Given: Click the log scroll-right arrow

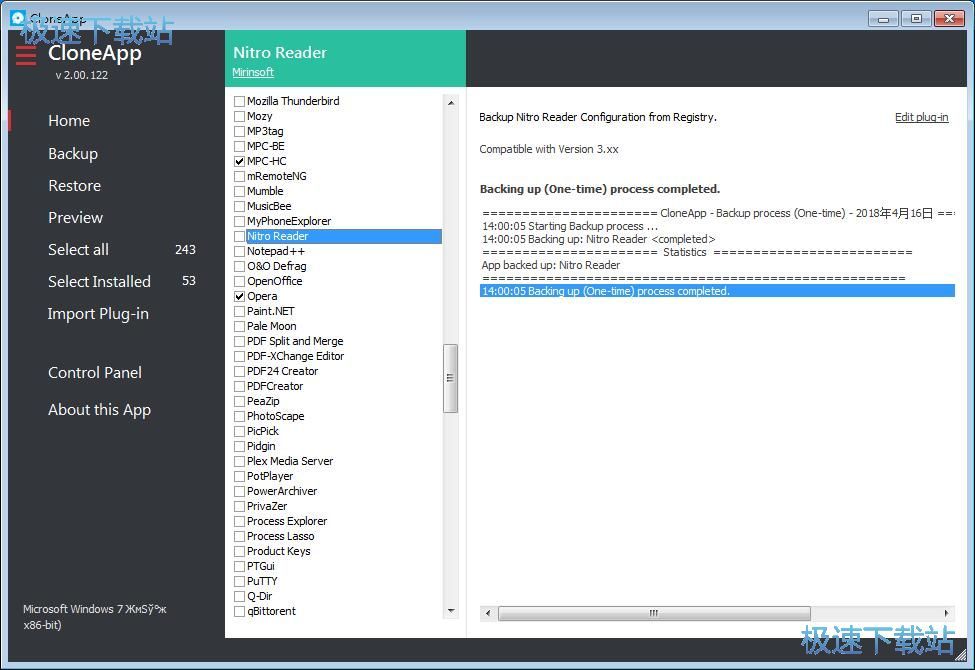Looking at the screenshot, I should (x=946, y=613).
